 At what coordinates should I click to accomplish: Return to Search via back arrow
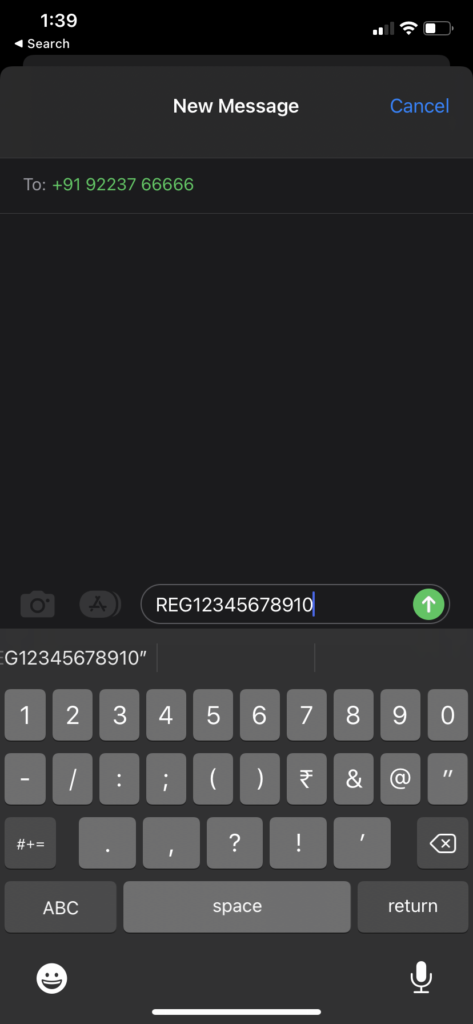pos(42,44)
